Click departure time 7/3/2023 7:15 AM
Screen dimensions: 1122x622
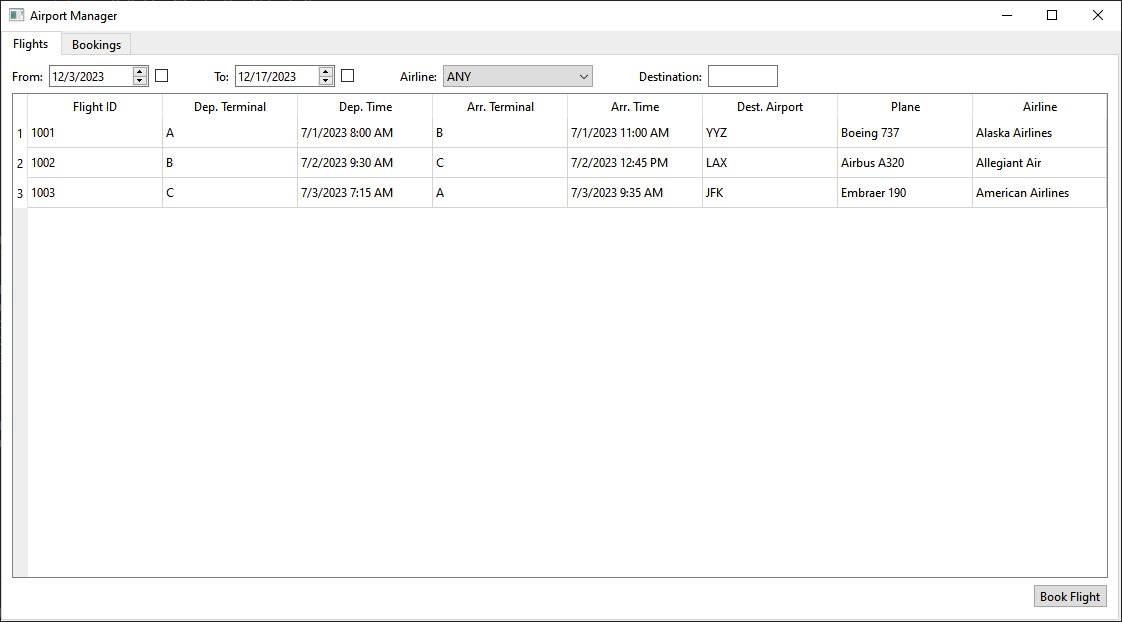365,193
